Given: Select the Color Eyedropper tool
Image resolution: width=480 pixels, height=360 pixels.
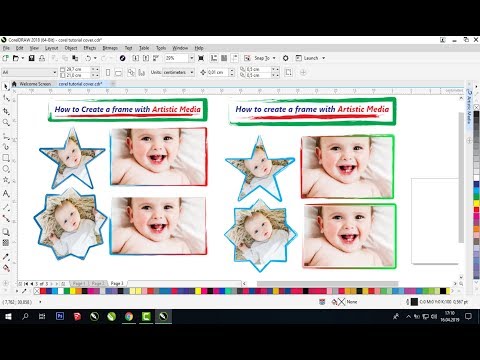Looking at the screenshot, I should coord(6,257).
